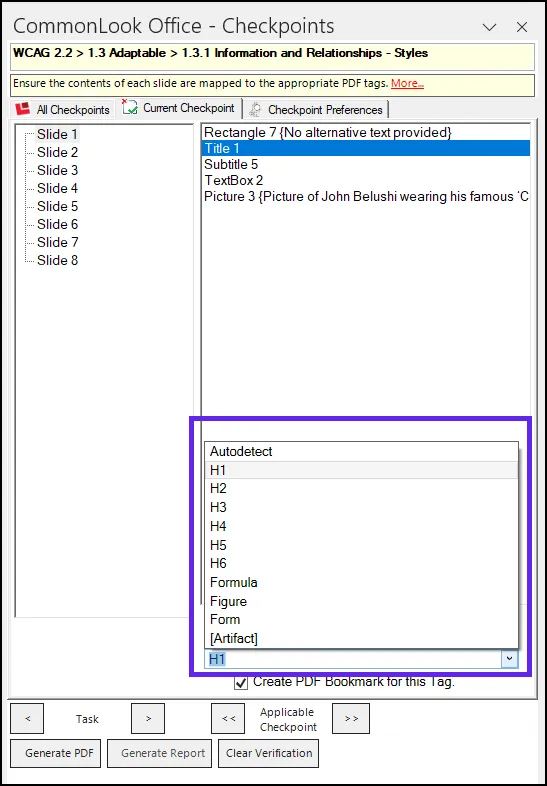The width and height of the screenshot is (547, 786).
Task: Choose H6 from the tag dropdown
Action: [x=361, y=564]
